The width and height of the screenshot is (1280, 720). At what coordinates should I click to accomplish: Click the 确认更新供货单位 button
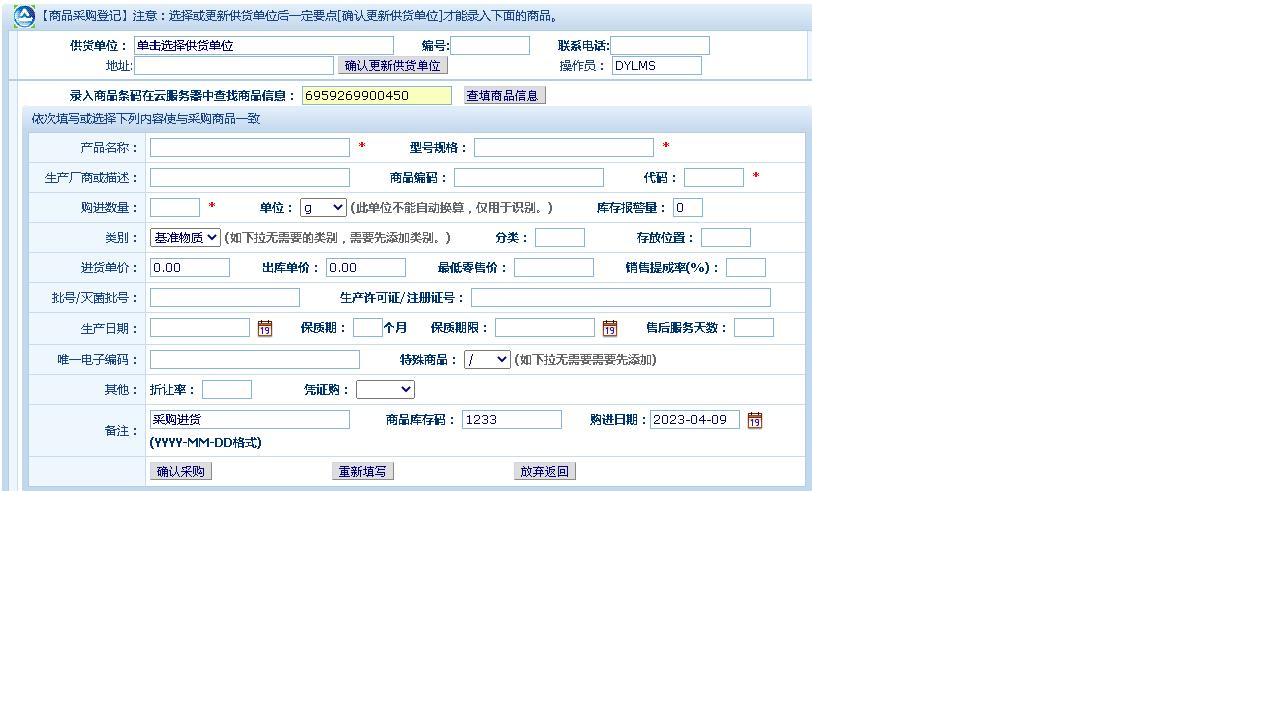point(392,65)
